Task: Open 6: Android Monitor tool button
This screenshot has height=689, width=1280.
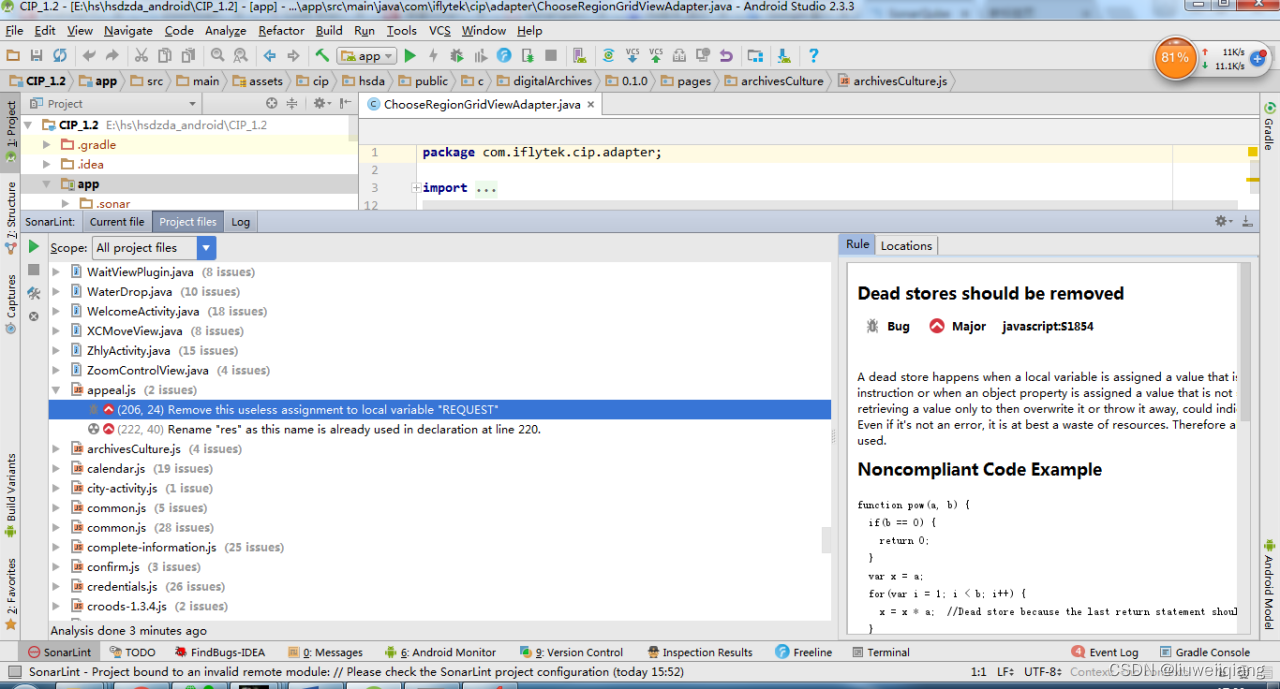Action: [440, 652]
